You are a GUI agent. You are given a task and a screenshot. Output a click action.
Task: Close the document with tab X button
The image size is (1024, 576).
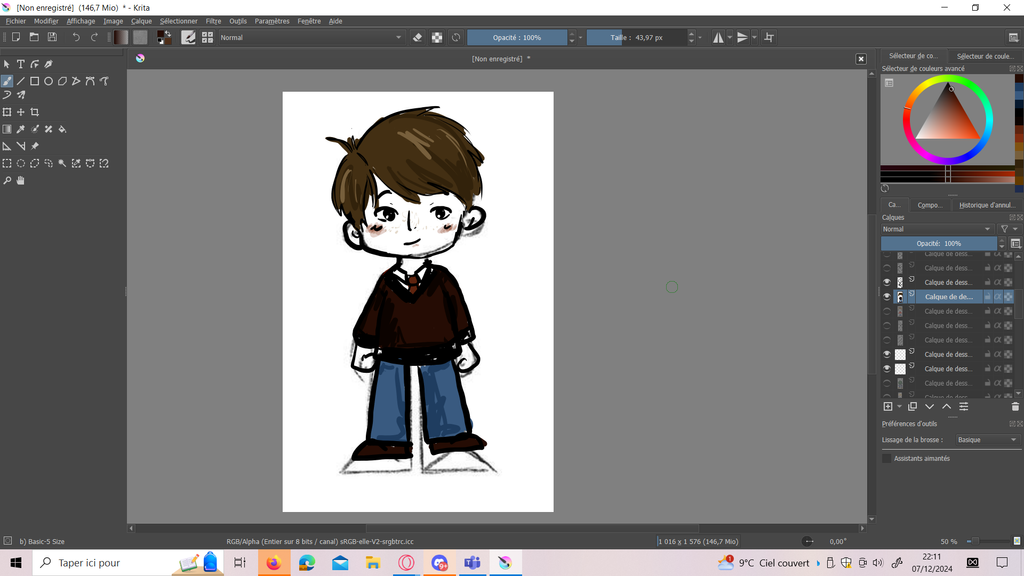(860, 59)
